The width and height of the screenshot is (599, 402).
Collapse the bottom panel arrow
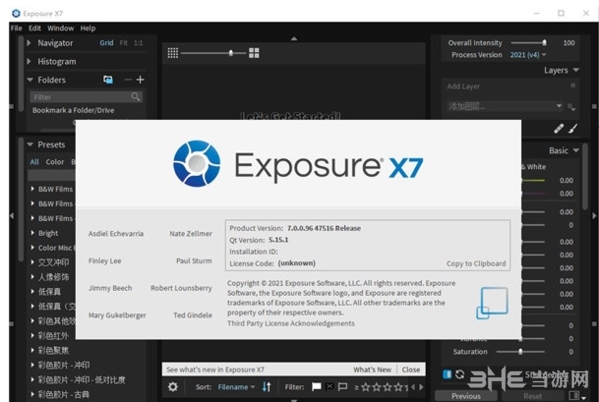coord(294,400)
